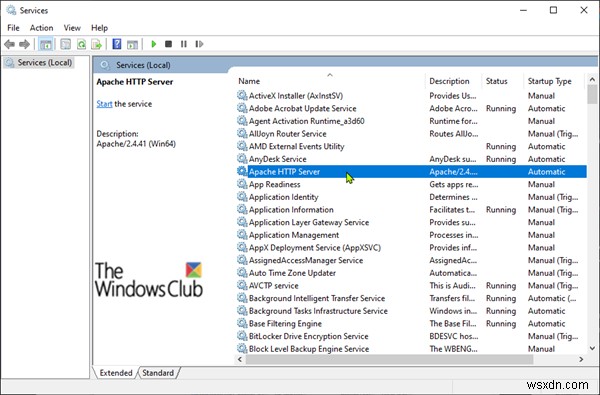Click the gear icon of BitLocker Drive Encryption Service
600x395 pixels.
242,336
